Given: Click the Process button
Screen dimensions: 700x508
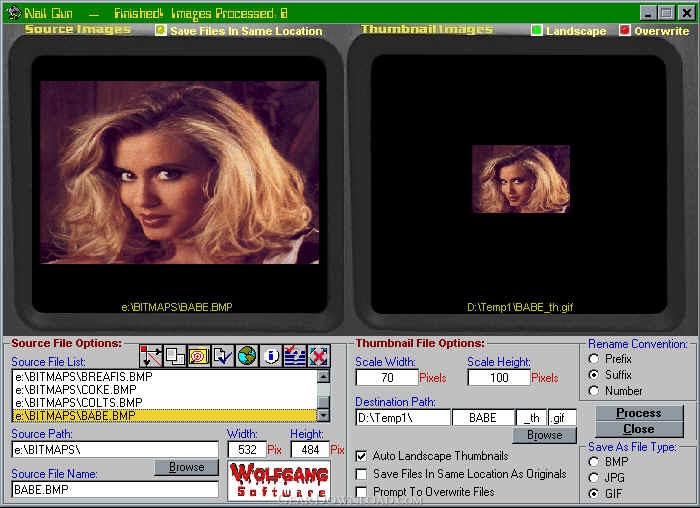Looking at the screenshot, I should coord(639,413).
